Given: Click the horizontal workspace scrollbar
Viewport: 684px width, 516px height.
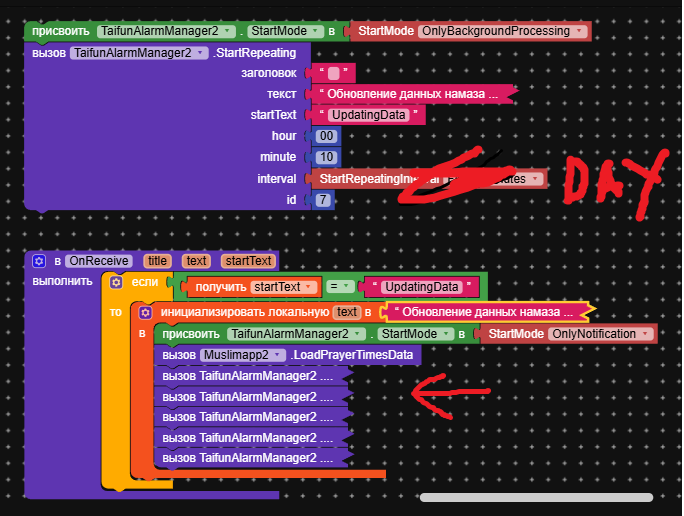Looking at the screenshot, I should click(536, 497).
